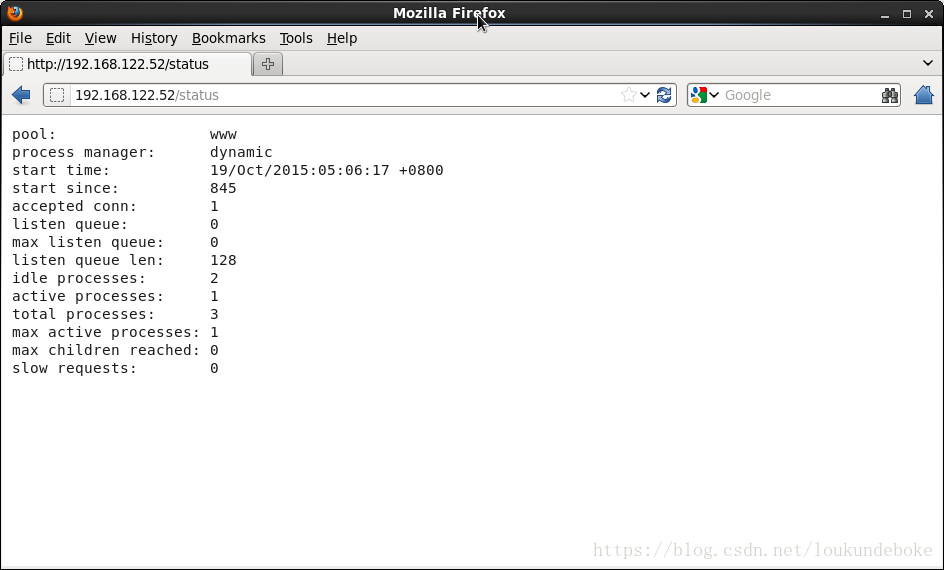Viewport: 944px width, 570px height.
Task: Click the 'slow requests:' label
Action: (75, 368)
